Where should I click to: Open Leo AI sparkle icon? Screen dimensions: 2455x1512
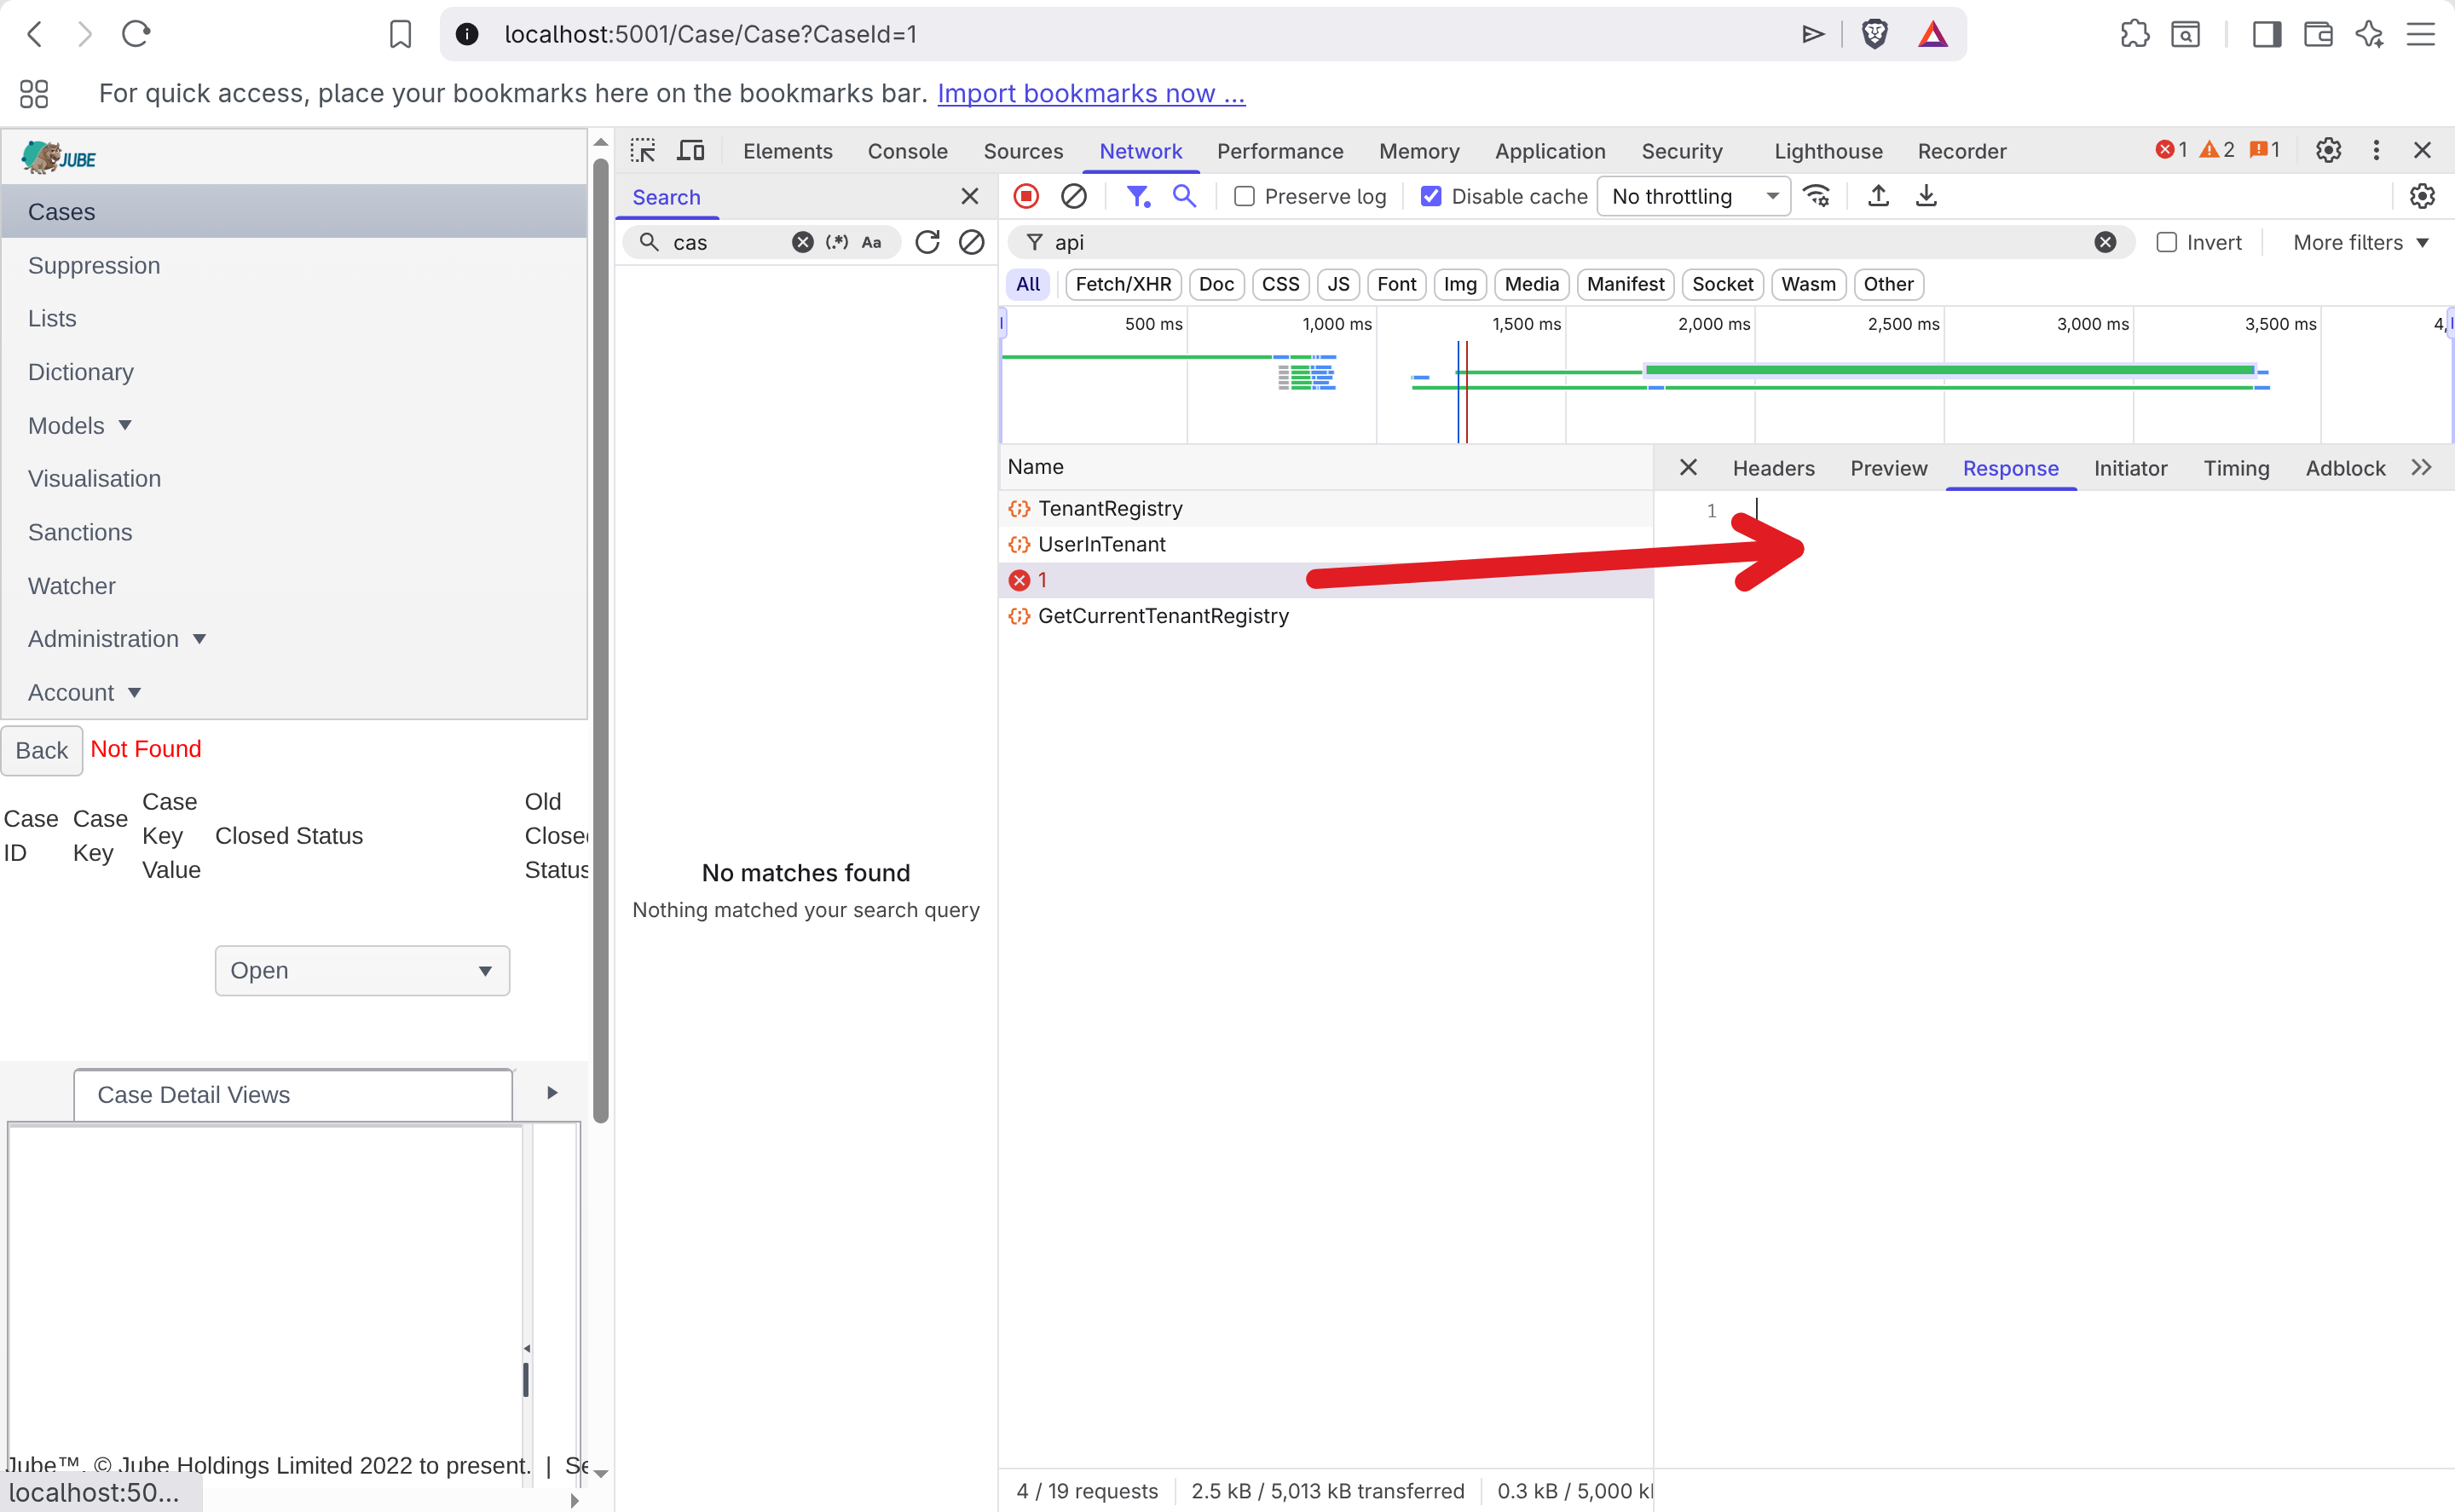(2369, 34)
